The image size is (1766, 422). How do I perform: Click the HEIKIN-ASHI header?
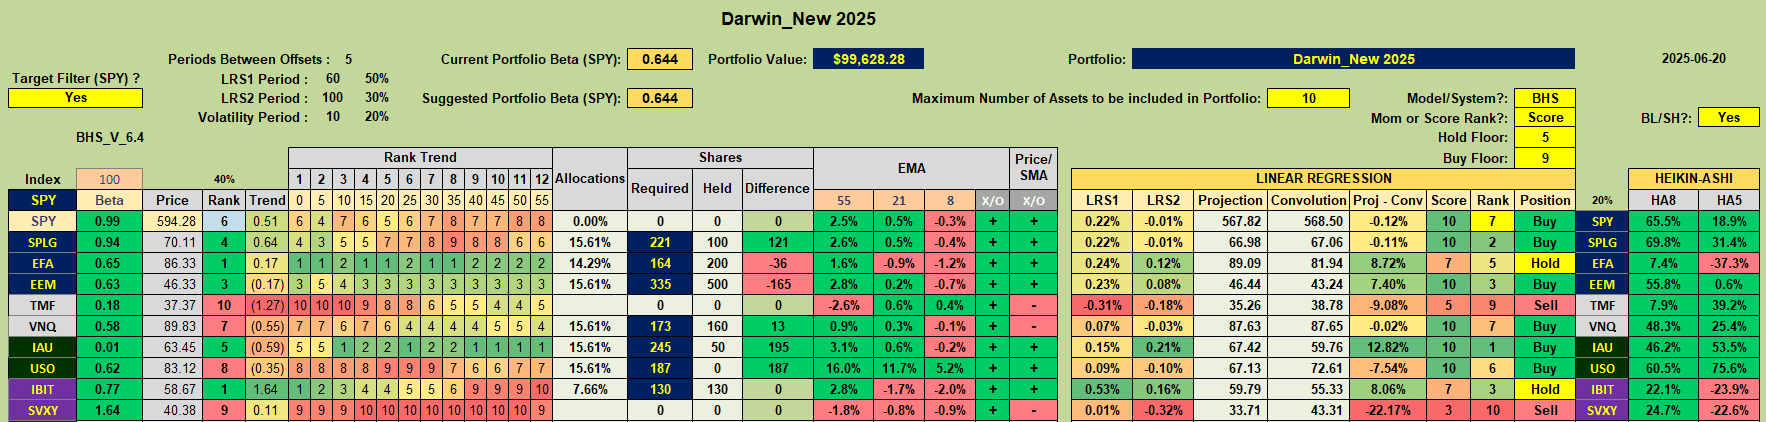click(x=1693, y=179)
